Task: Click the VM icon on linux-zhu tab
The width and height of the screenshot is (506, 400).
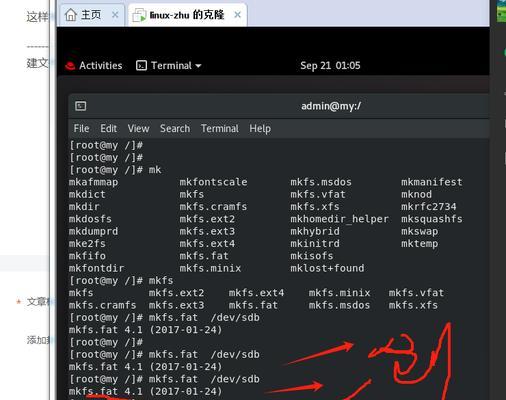Action: 139,15
